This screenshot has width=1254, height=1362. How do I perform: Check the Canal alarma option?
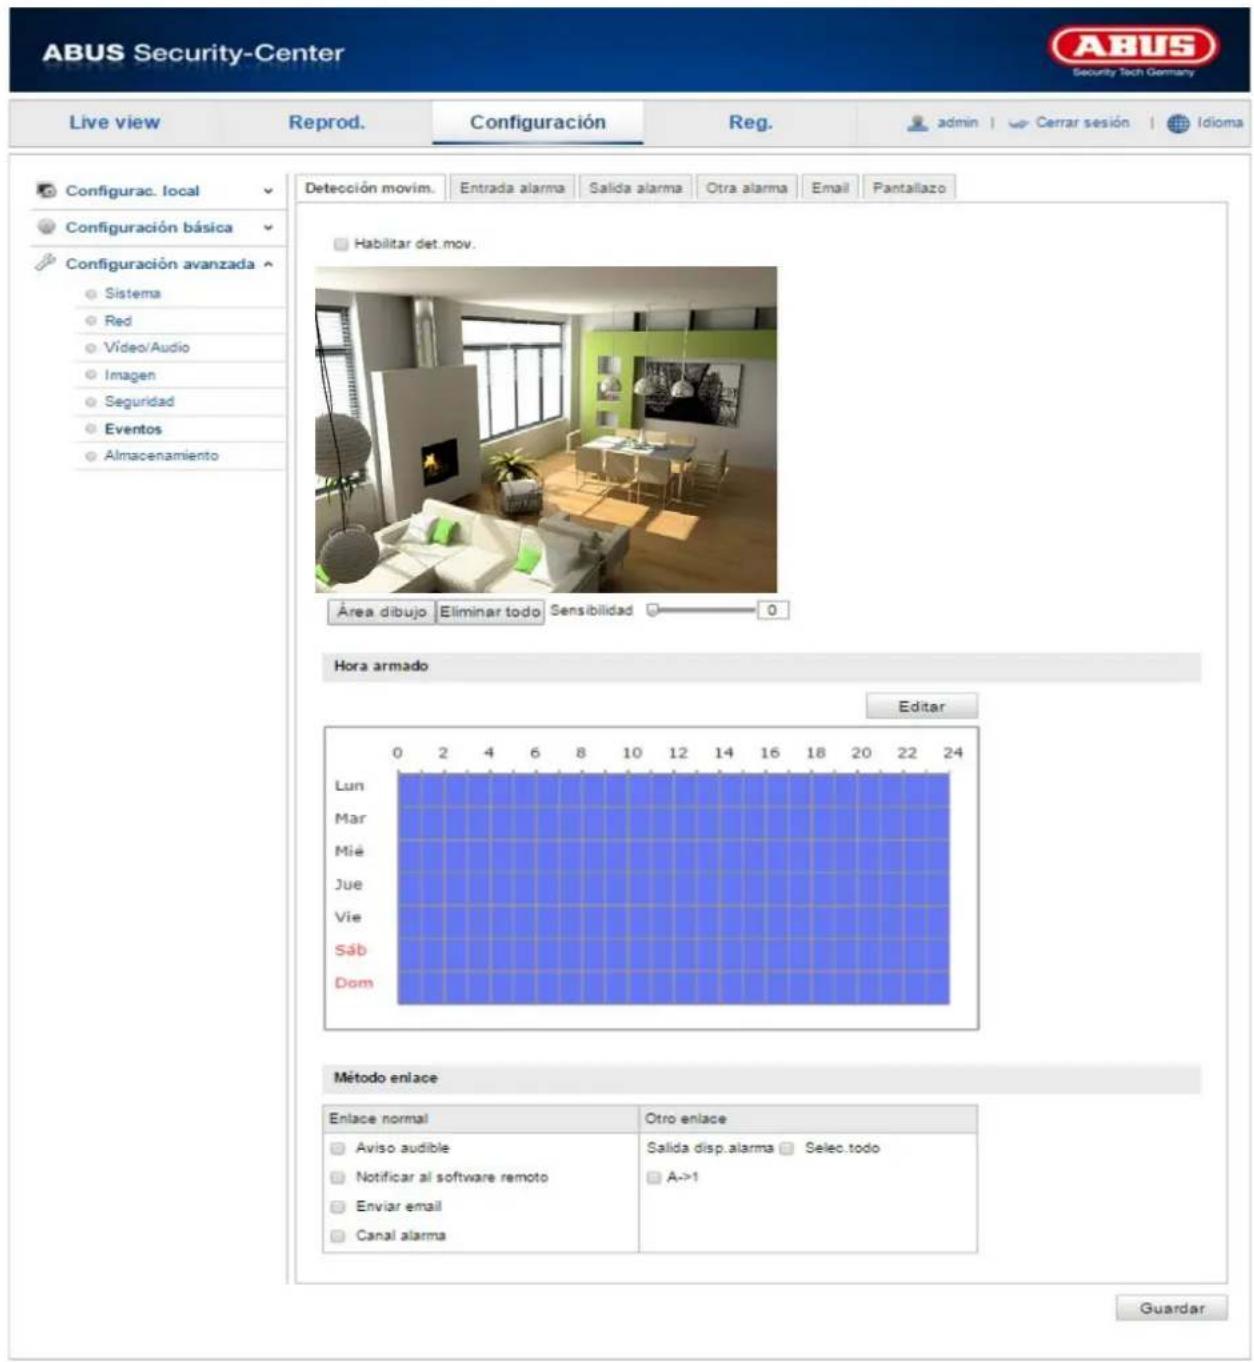click(338, 1235)
